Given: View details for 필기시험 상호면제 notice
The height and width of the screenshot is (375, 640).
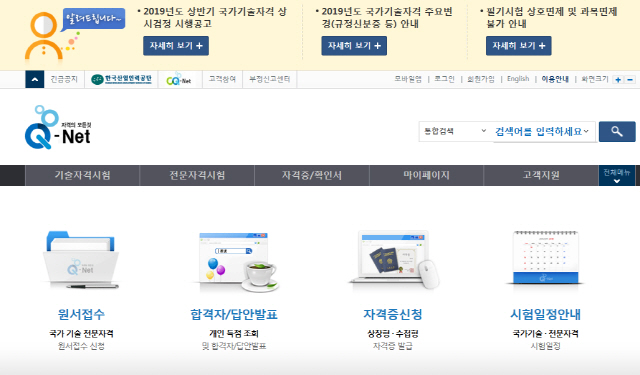Looking at the screenshot, I should 519,46.
